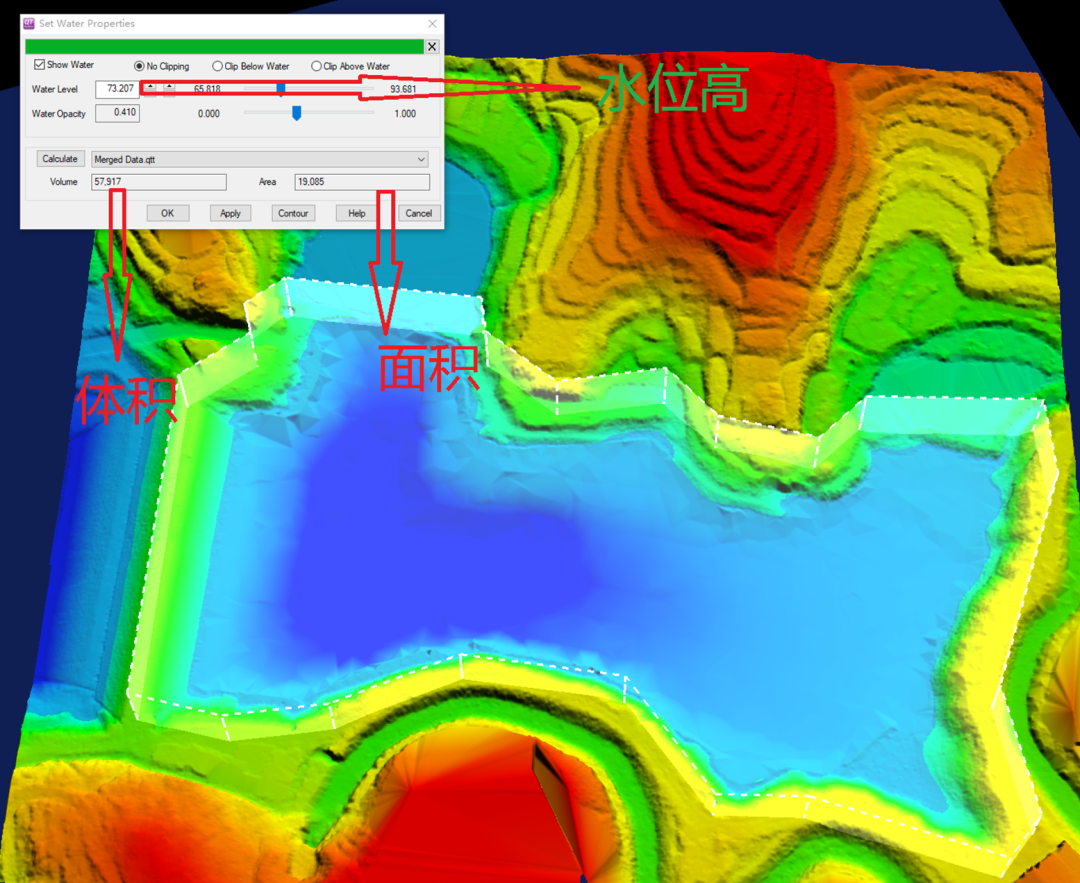Uncheck the Show Water checkbox
The height and width of the screenshot is (883, 1080).
point(39,65)
